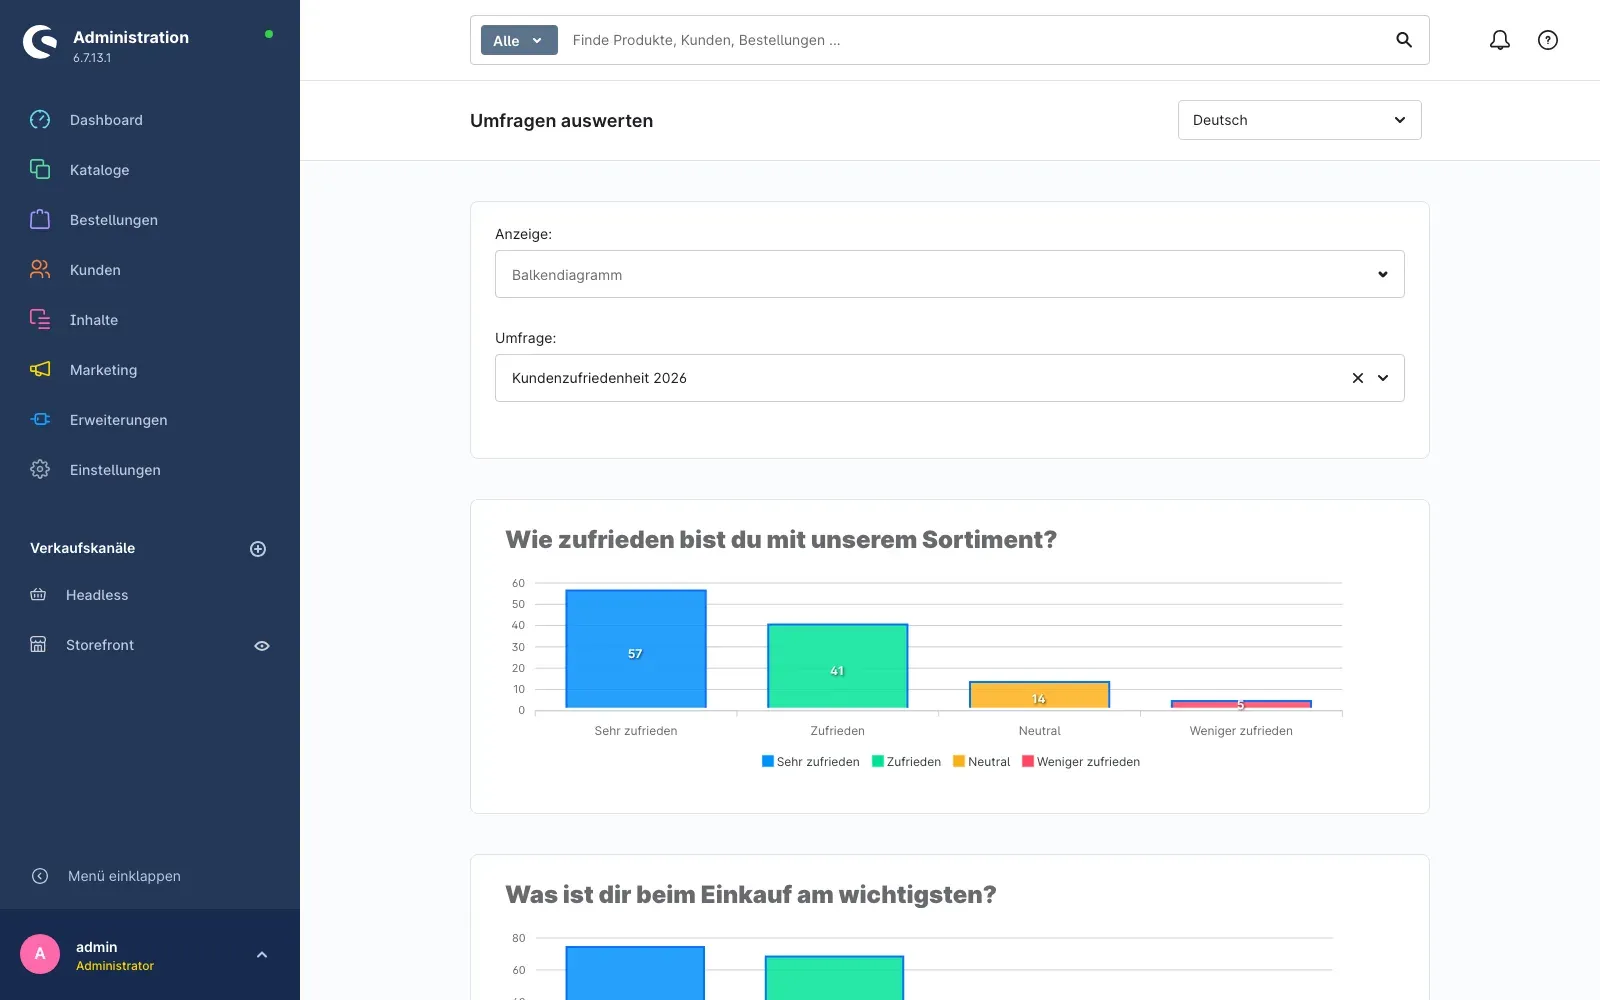Click the search magnifier icon
Image resolution: width=1600 pixels, height=1000 pixels.
[x=1404, y=40]
